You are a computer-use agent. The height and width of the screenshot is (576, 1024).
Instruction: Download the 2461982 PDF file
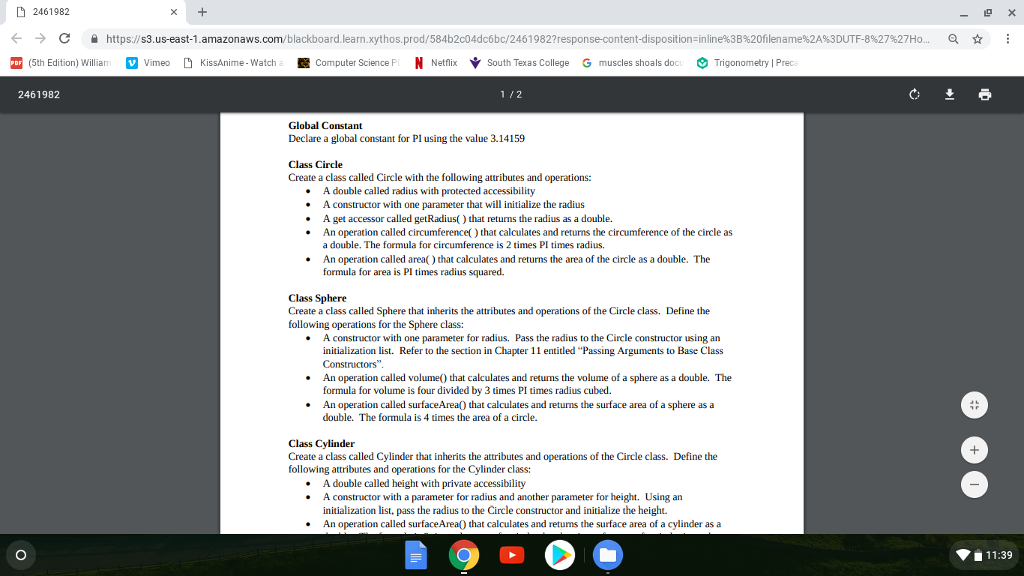tap(949, 94)
